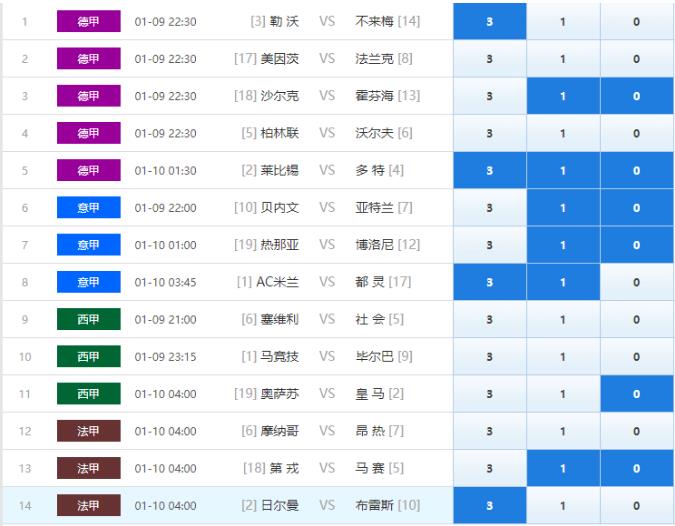Open home team AC米兰 name

point(278,282)
